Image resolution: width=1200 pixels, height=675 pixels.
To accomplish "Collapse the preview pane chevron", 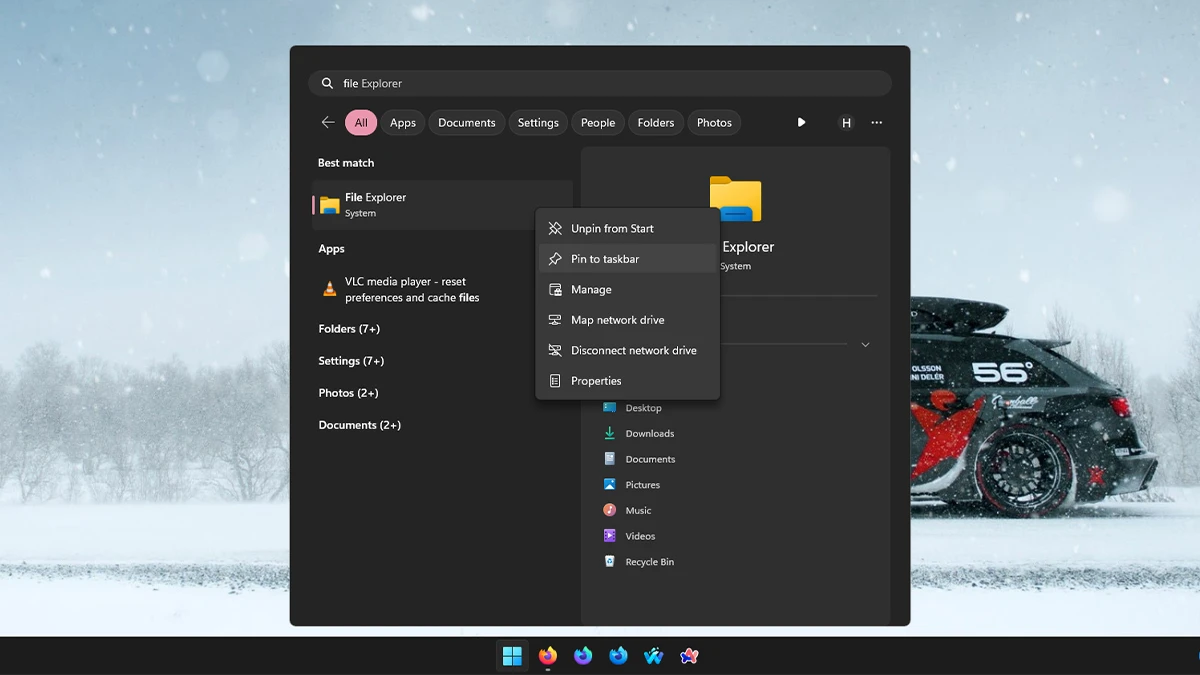I will pos(865,344).
